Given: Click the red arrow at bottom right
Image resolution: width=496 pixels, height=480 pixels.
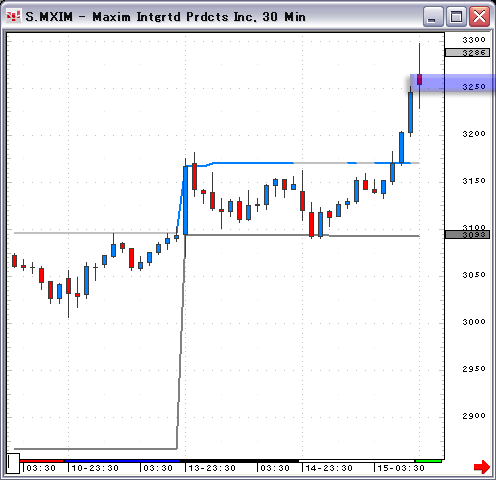Looking at the screenshot, I should [482, 467].
